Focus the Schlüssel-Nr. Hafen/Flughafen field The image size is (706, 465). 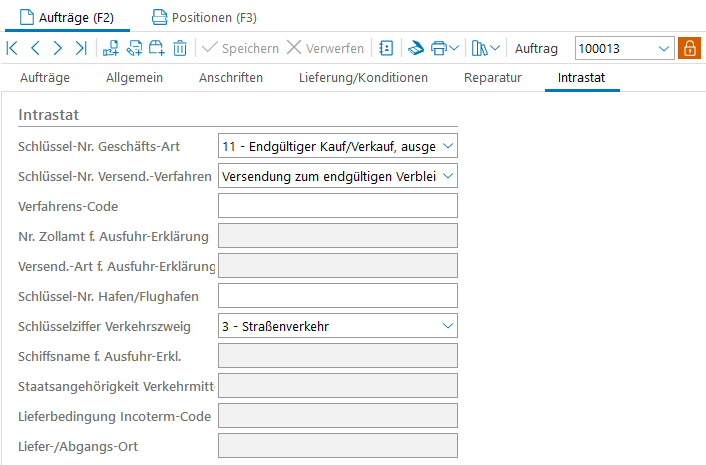(x=337, y=295)
